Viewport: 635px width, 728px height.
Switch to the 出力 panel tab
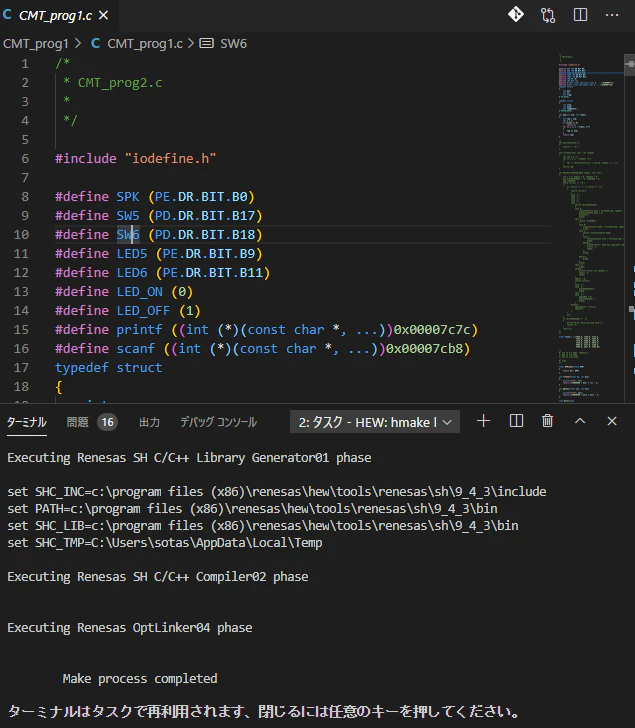(149, 422)
